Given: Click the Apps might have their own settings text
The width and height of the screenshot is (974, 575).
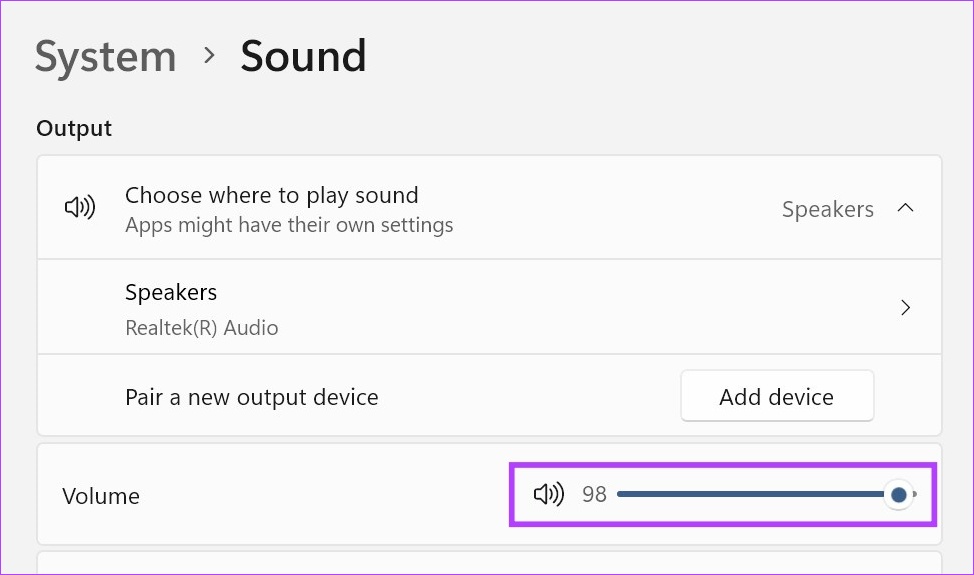Looking at the screenshot, I should coord(289,225).
